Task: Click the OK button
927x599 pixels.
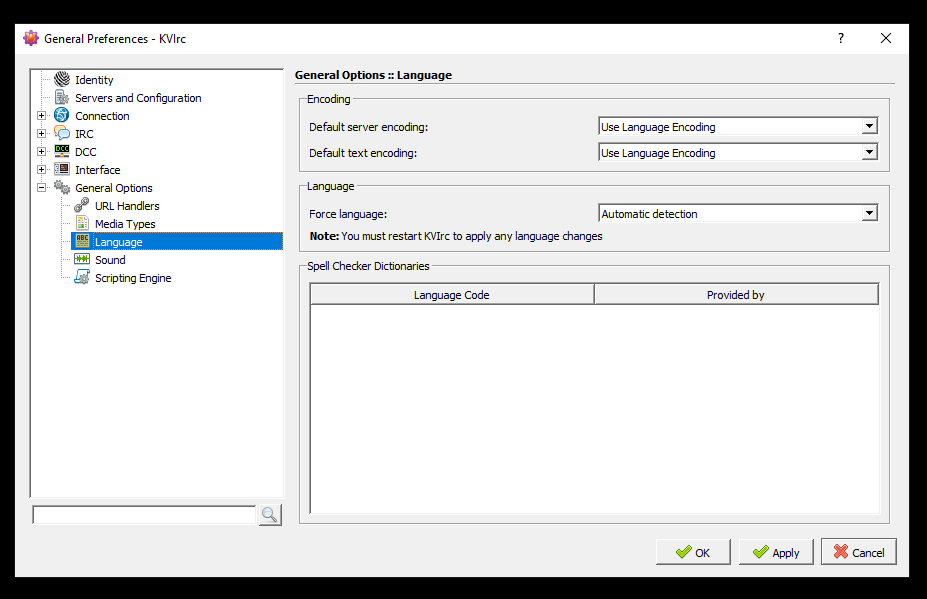Action: [692, 551]
